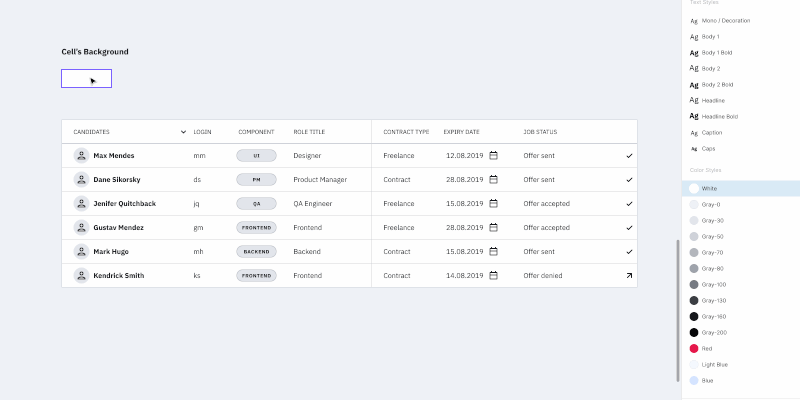Click the QA component tag
Viewport: 800px width, 400px height.
256,204
